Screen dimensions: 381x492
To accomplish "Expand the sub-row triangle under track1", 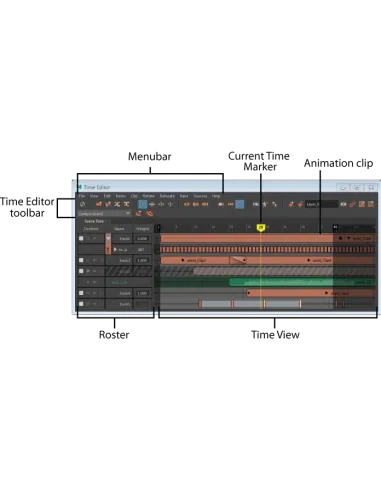I will 115,249.
